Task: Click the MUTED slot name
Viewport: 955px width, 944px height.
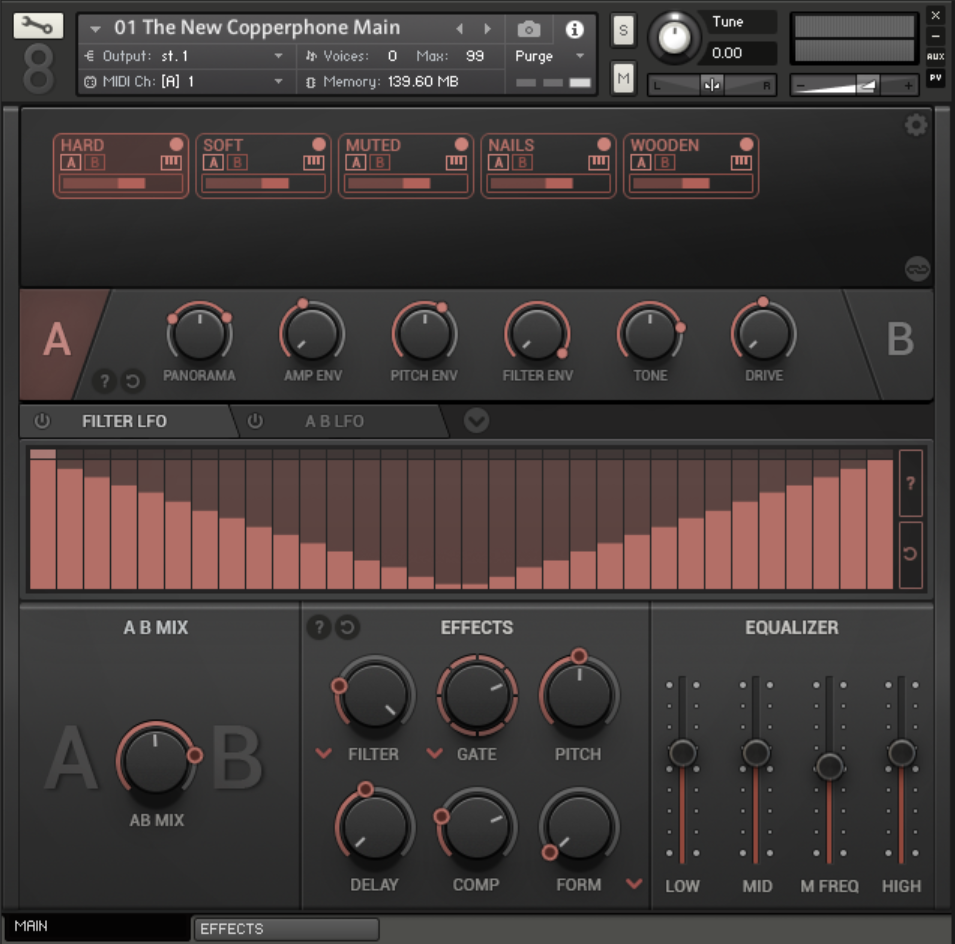Action: [373, 145]
